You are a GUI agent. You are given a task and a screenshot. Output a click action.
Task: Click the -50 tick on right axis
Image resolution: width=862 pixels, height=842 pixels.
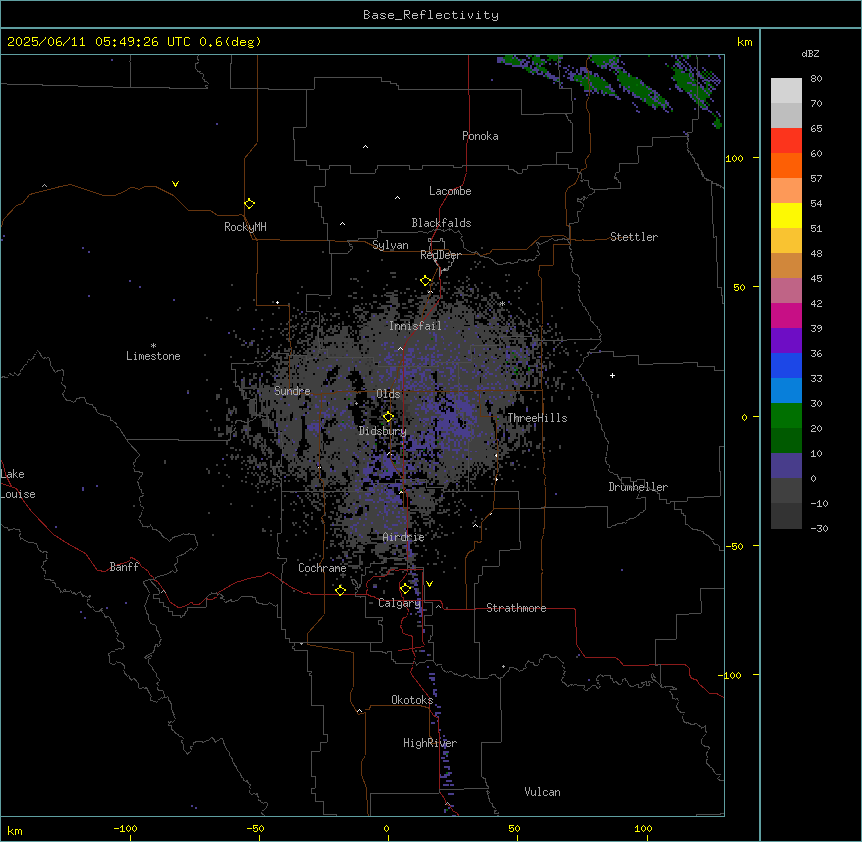[734, 546]
